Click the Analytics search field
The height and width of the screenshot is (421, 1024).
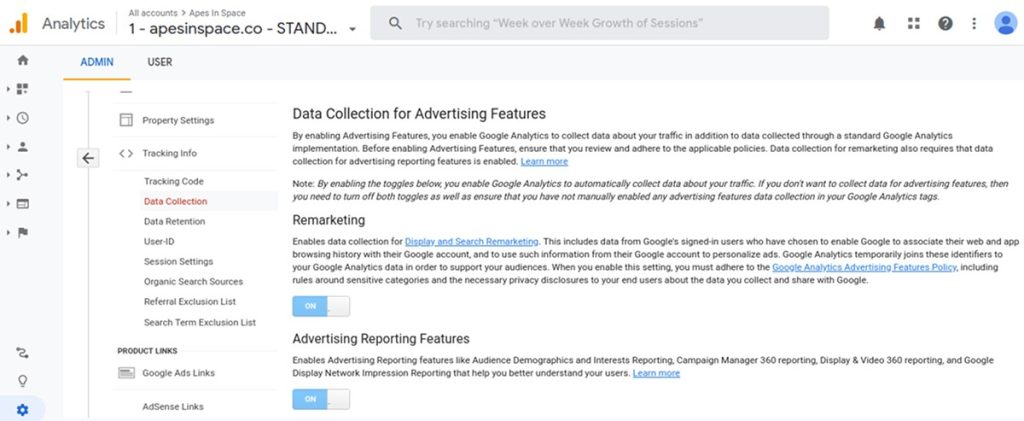pyautogui.click(x=599, y=23)
